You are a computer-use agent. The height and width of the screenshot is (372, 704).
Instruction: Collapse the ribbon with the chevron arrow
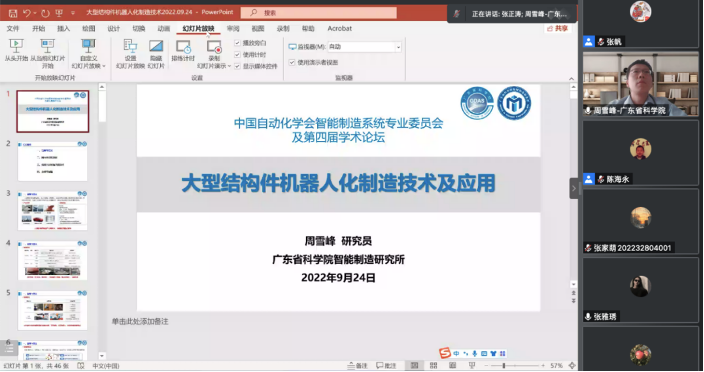572,79
